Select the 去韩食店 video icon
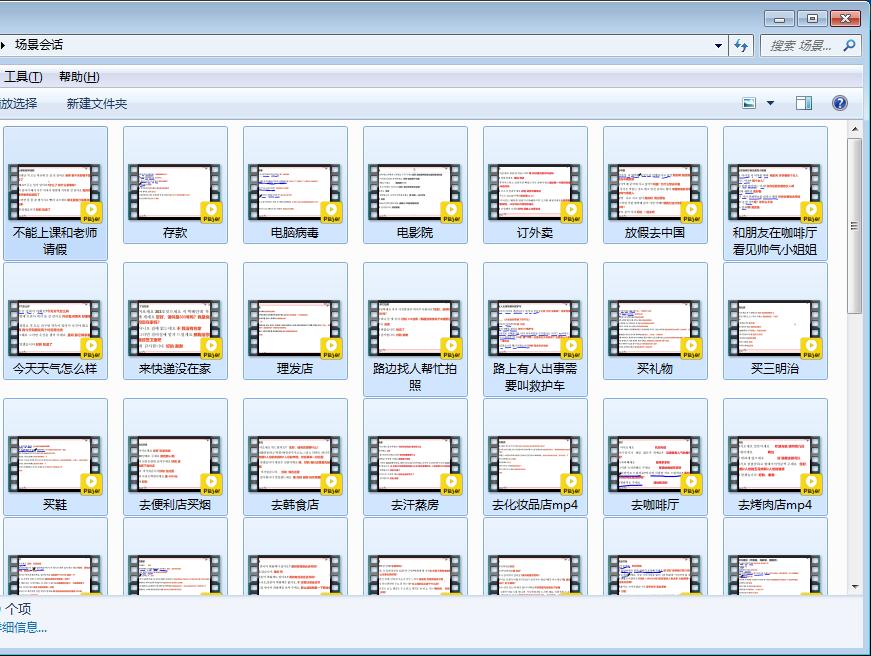The image size is (871, 656). click(295, 464)
